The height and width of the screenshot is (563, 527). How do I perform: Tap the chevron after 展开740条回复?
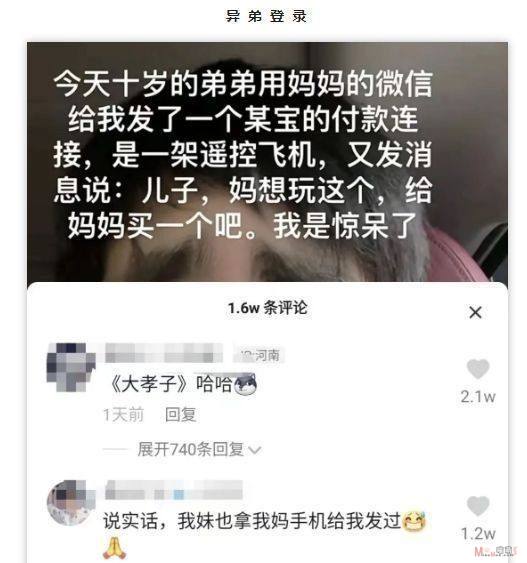[x=255, y=450]
